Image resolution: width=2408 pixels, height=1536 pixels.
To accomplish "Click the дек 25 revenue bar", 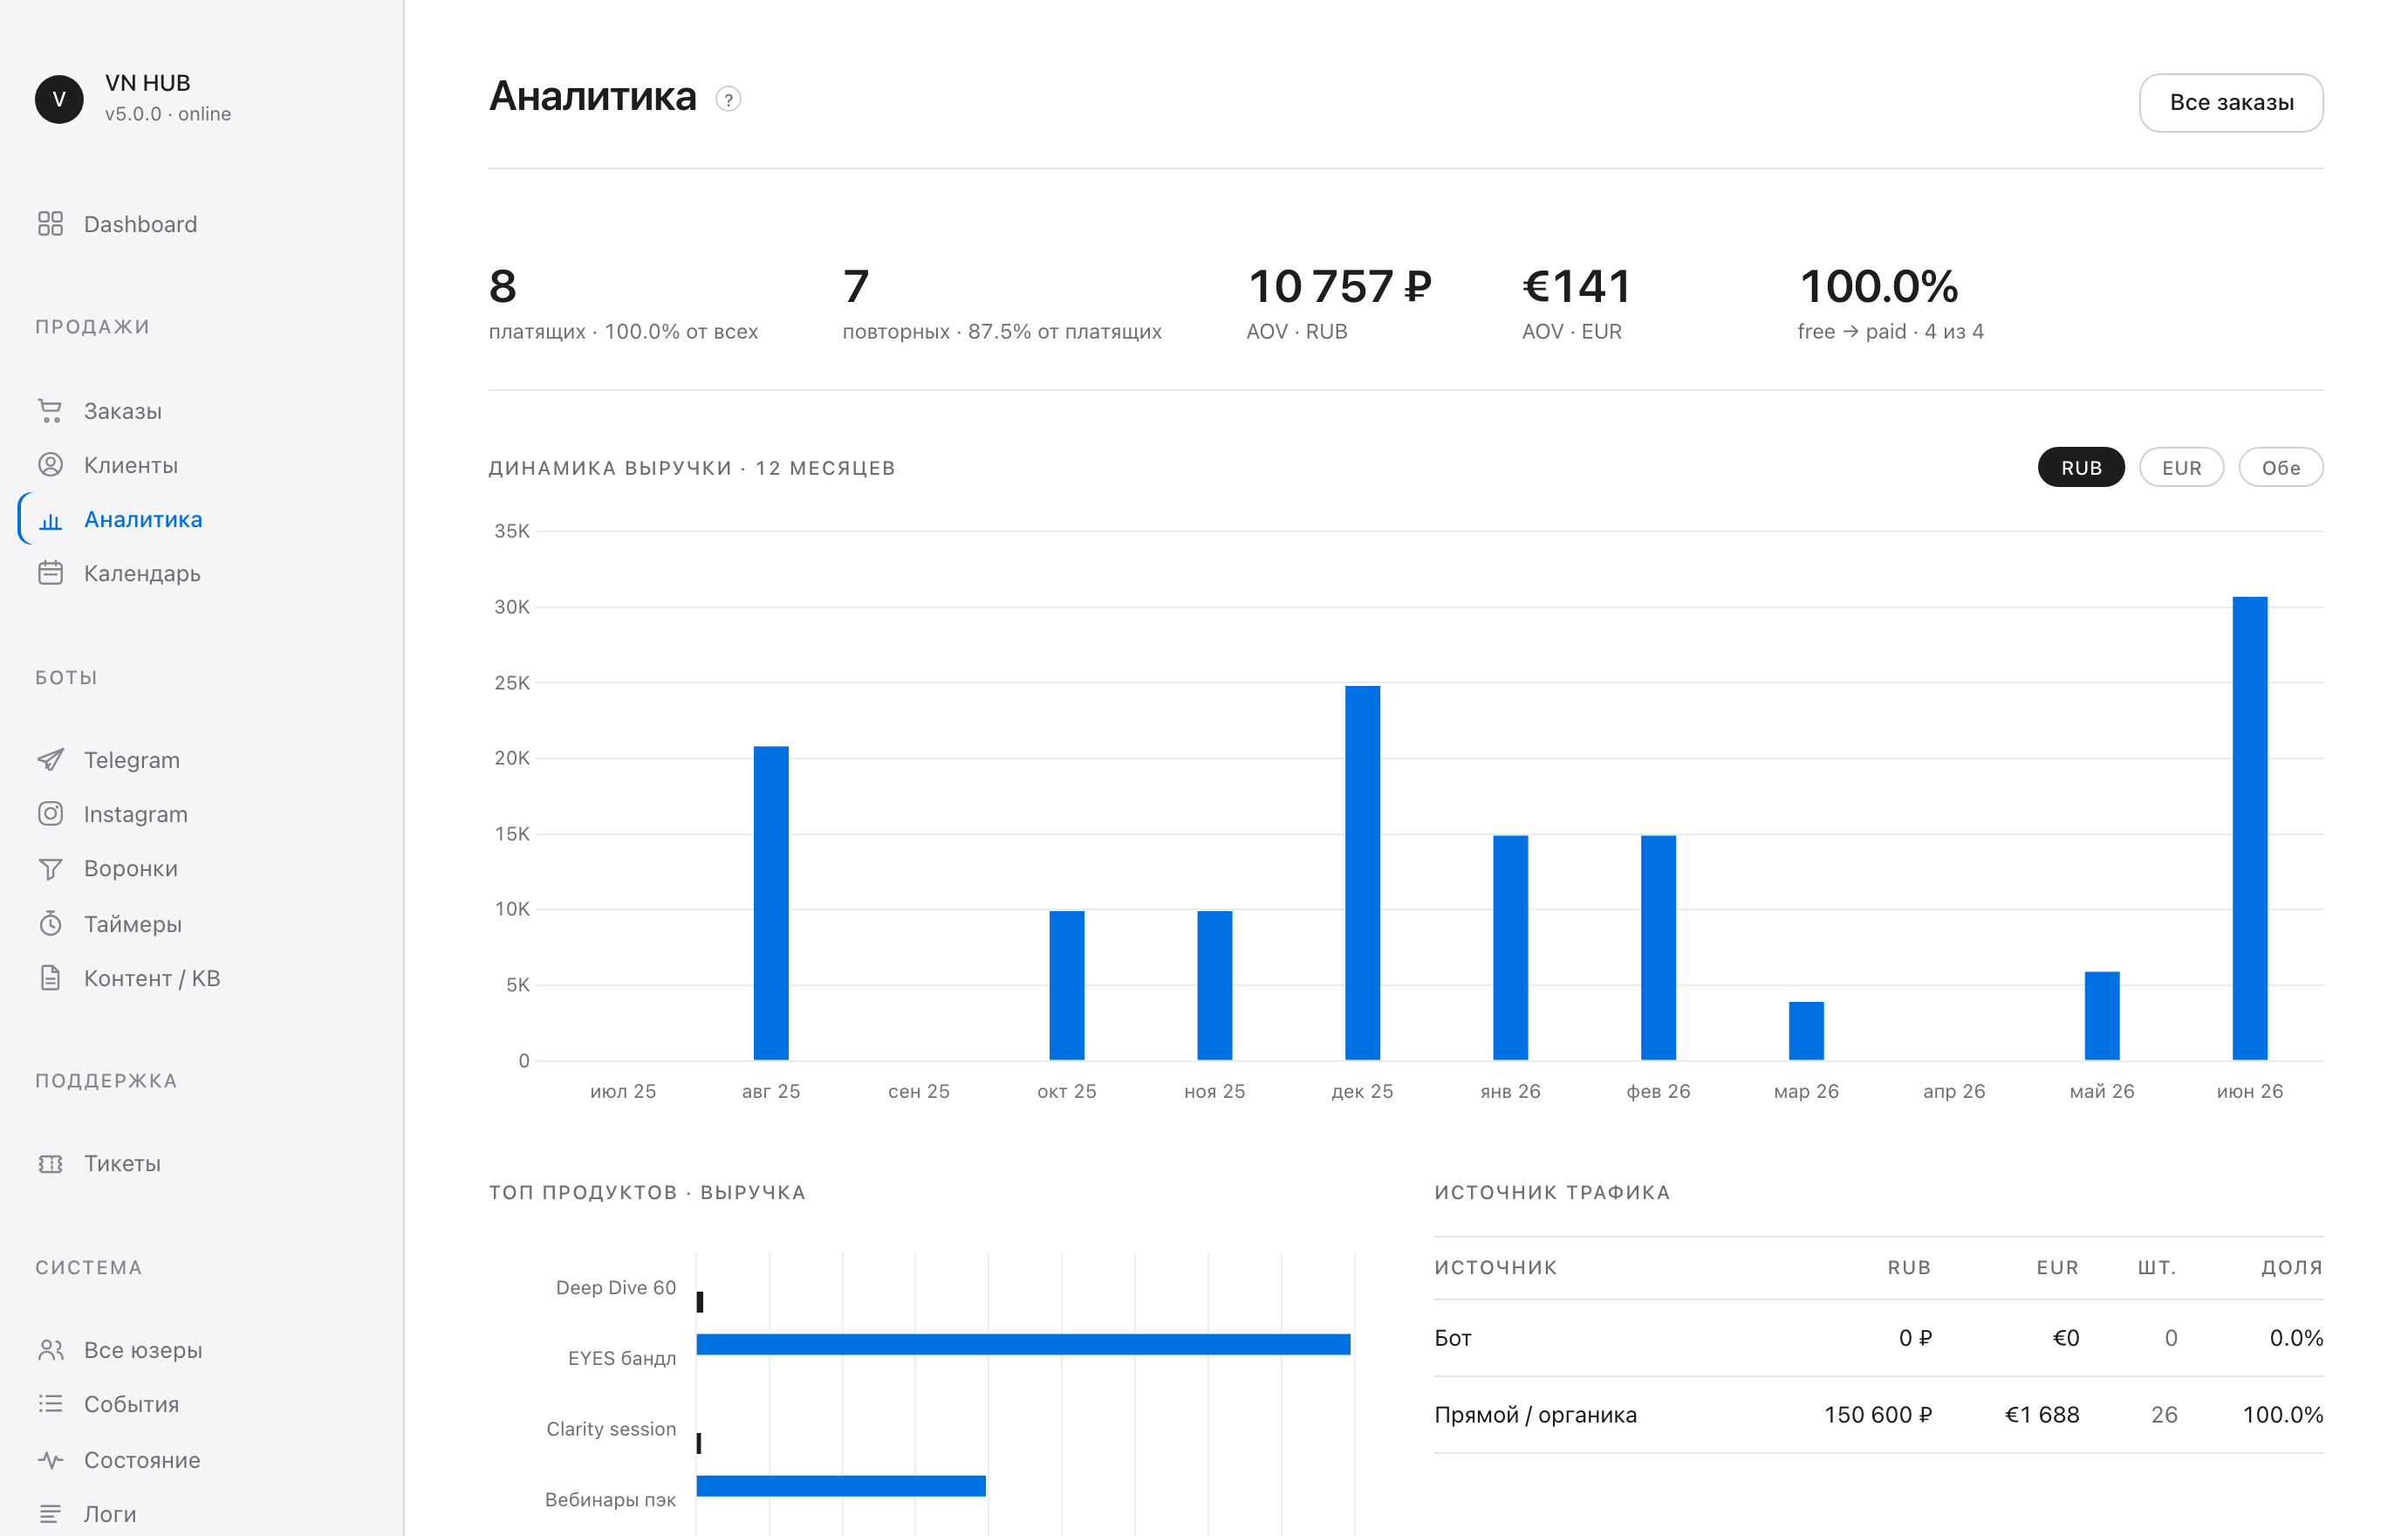I will [1362, 873].
